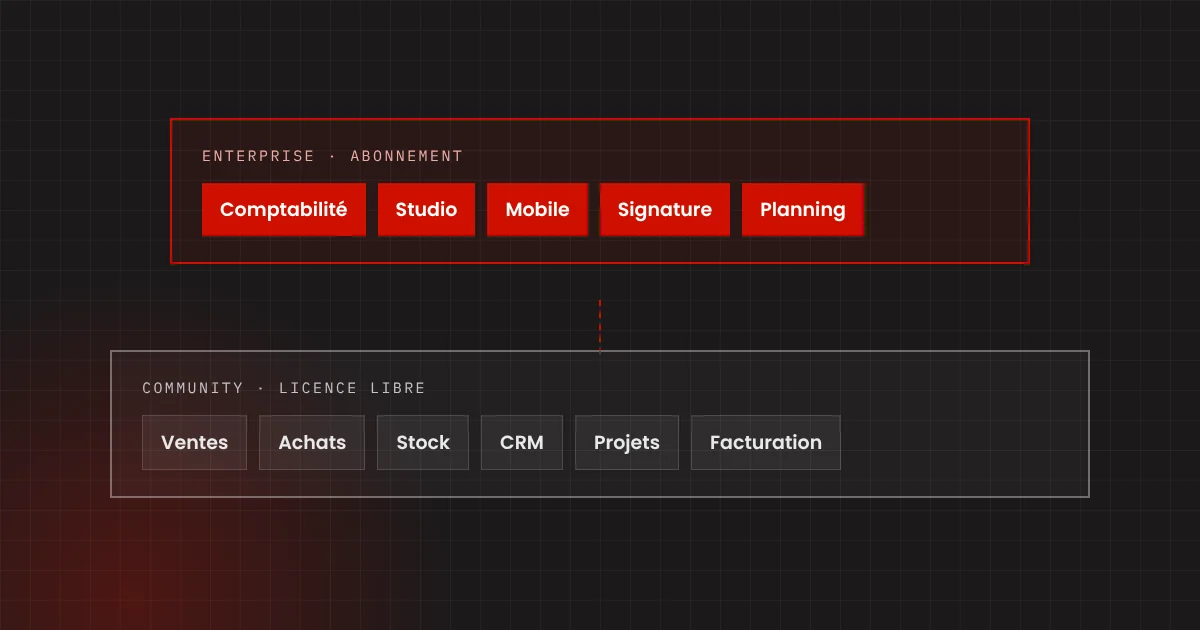The height and width of the screenshot is (630, 1200).
Task: Open the Achats module tile
Action: pos(312,443)
